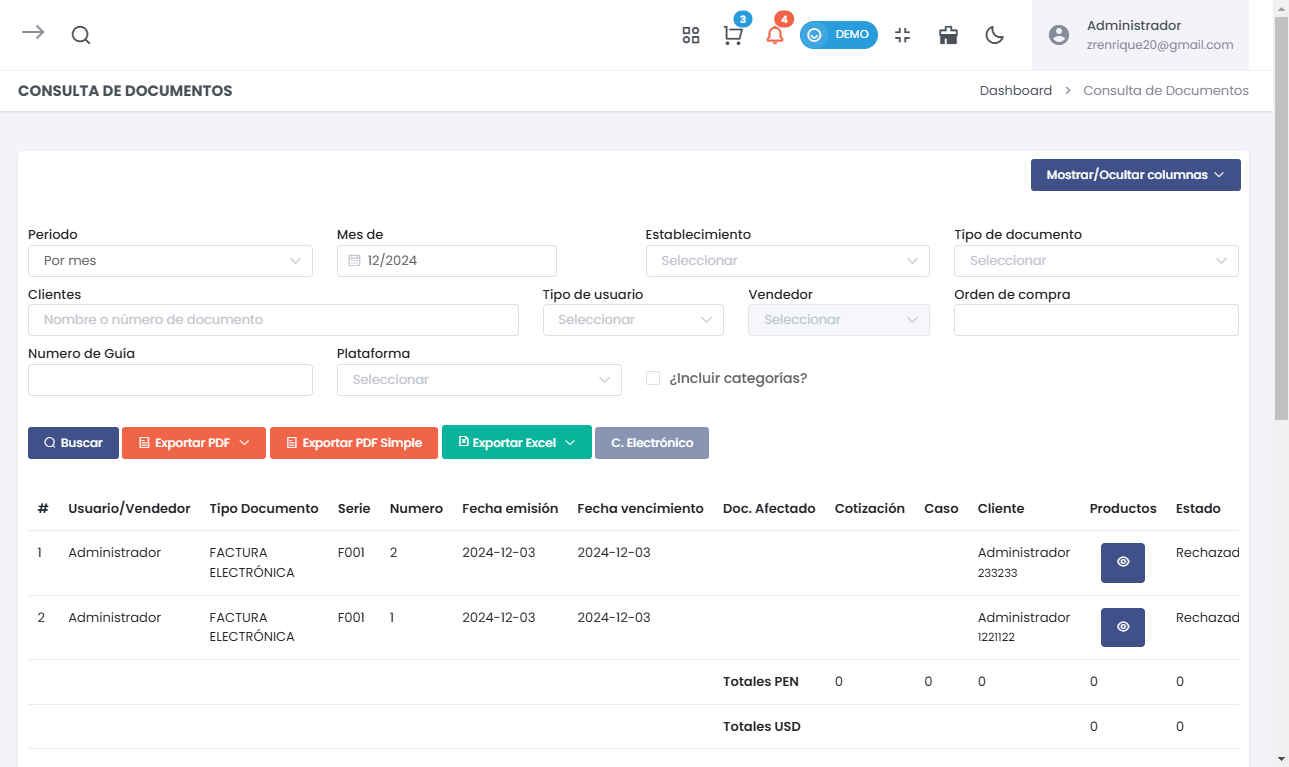1289x767 pixels.
Task: Click Exportar PDF Simple button
Action: (x=354, y=443)
